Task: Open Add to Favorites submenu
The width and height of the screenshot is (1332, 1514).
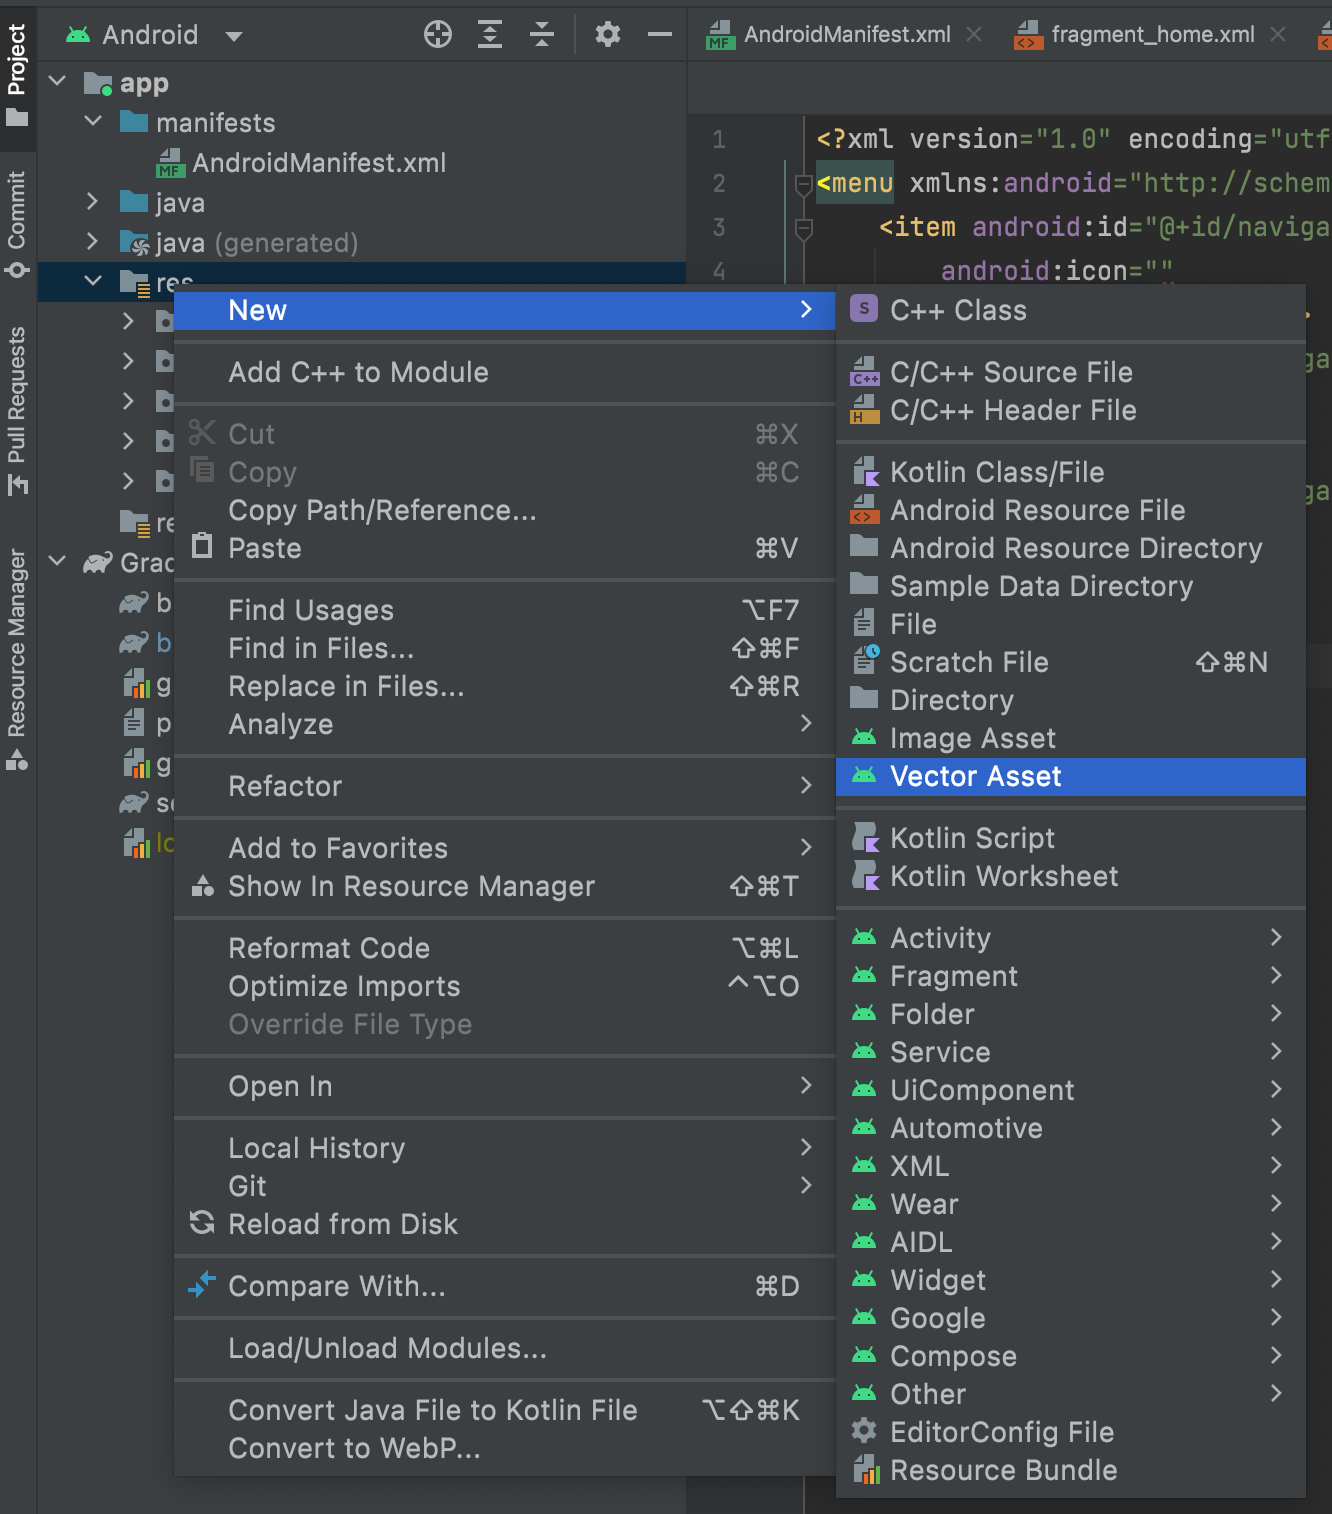Action: click(505, 849)
